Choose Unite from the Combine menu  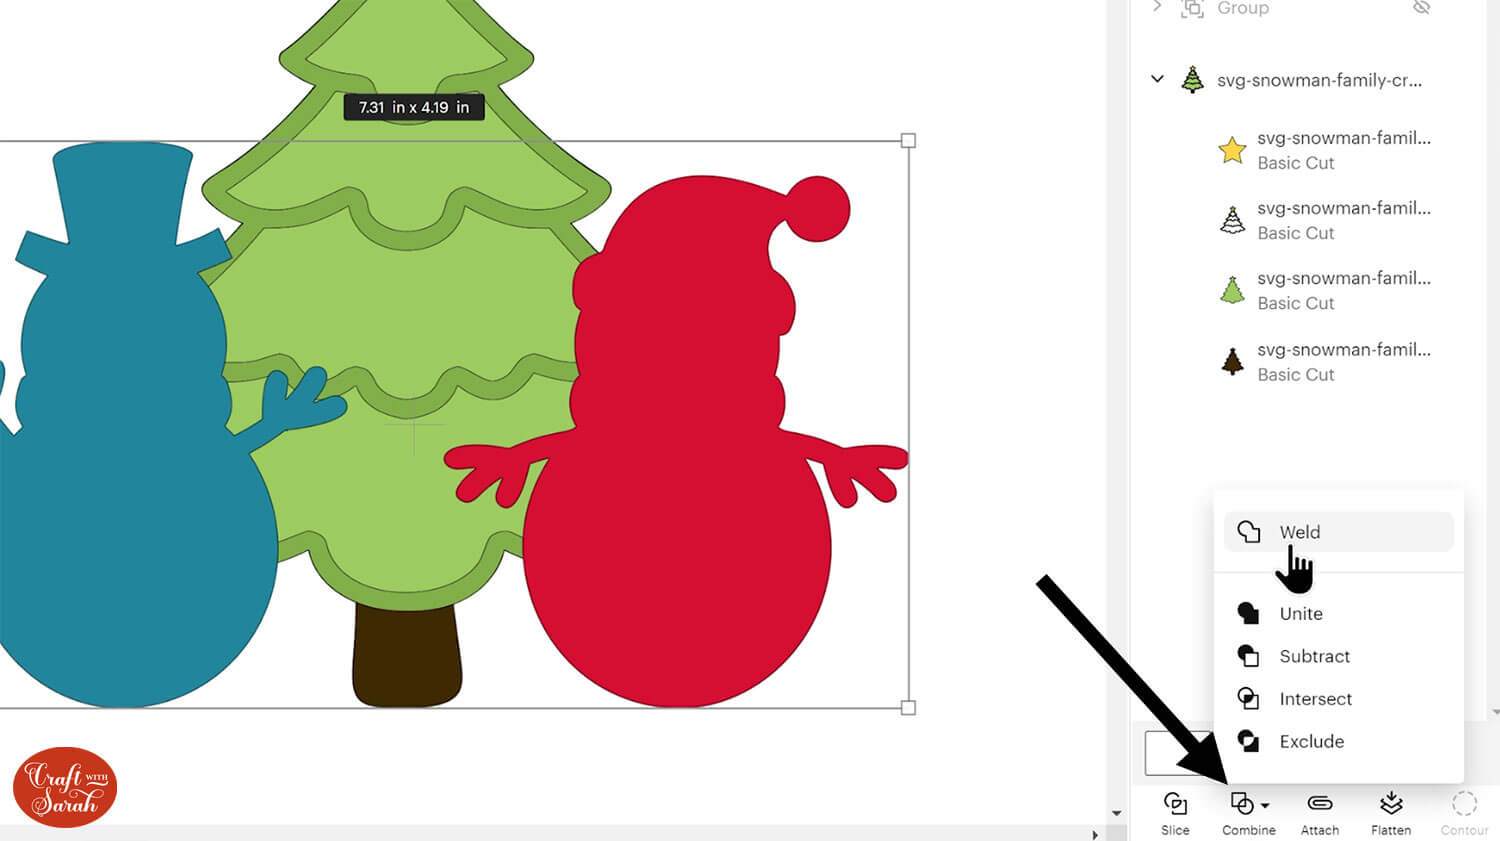click(1300, 614)
